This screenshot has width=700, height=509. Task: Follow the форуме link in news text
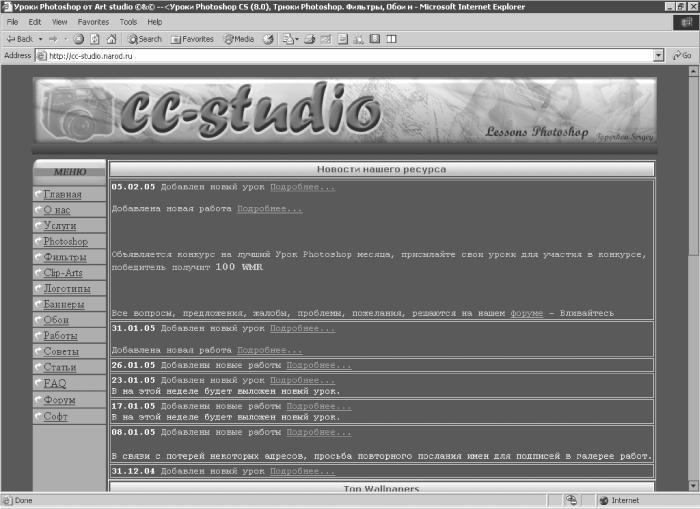point(527,314)
